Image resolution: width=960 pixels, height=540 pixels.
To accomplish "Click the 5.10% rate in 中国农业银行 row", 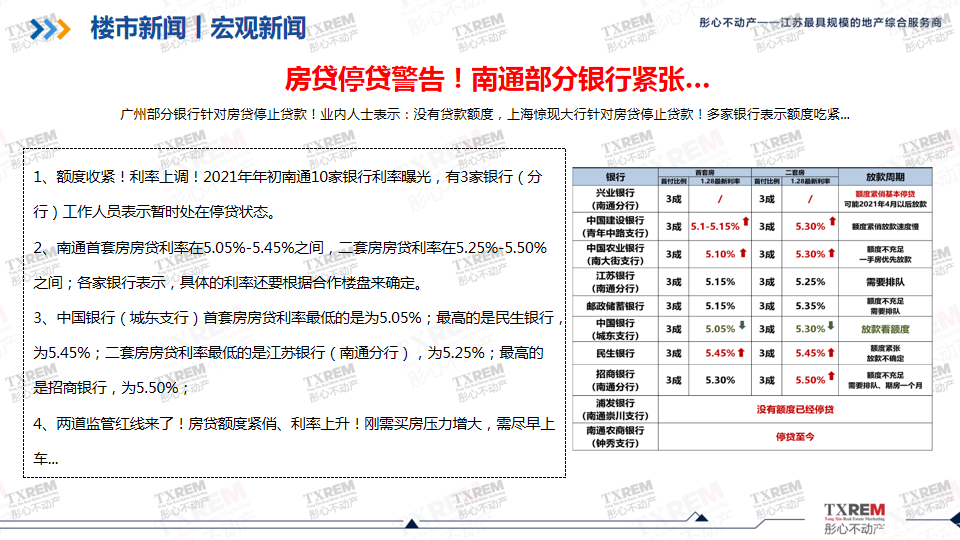I will point(720,254).
